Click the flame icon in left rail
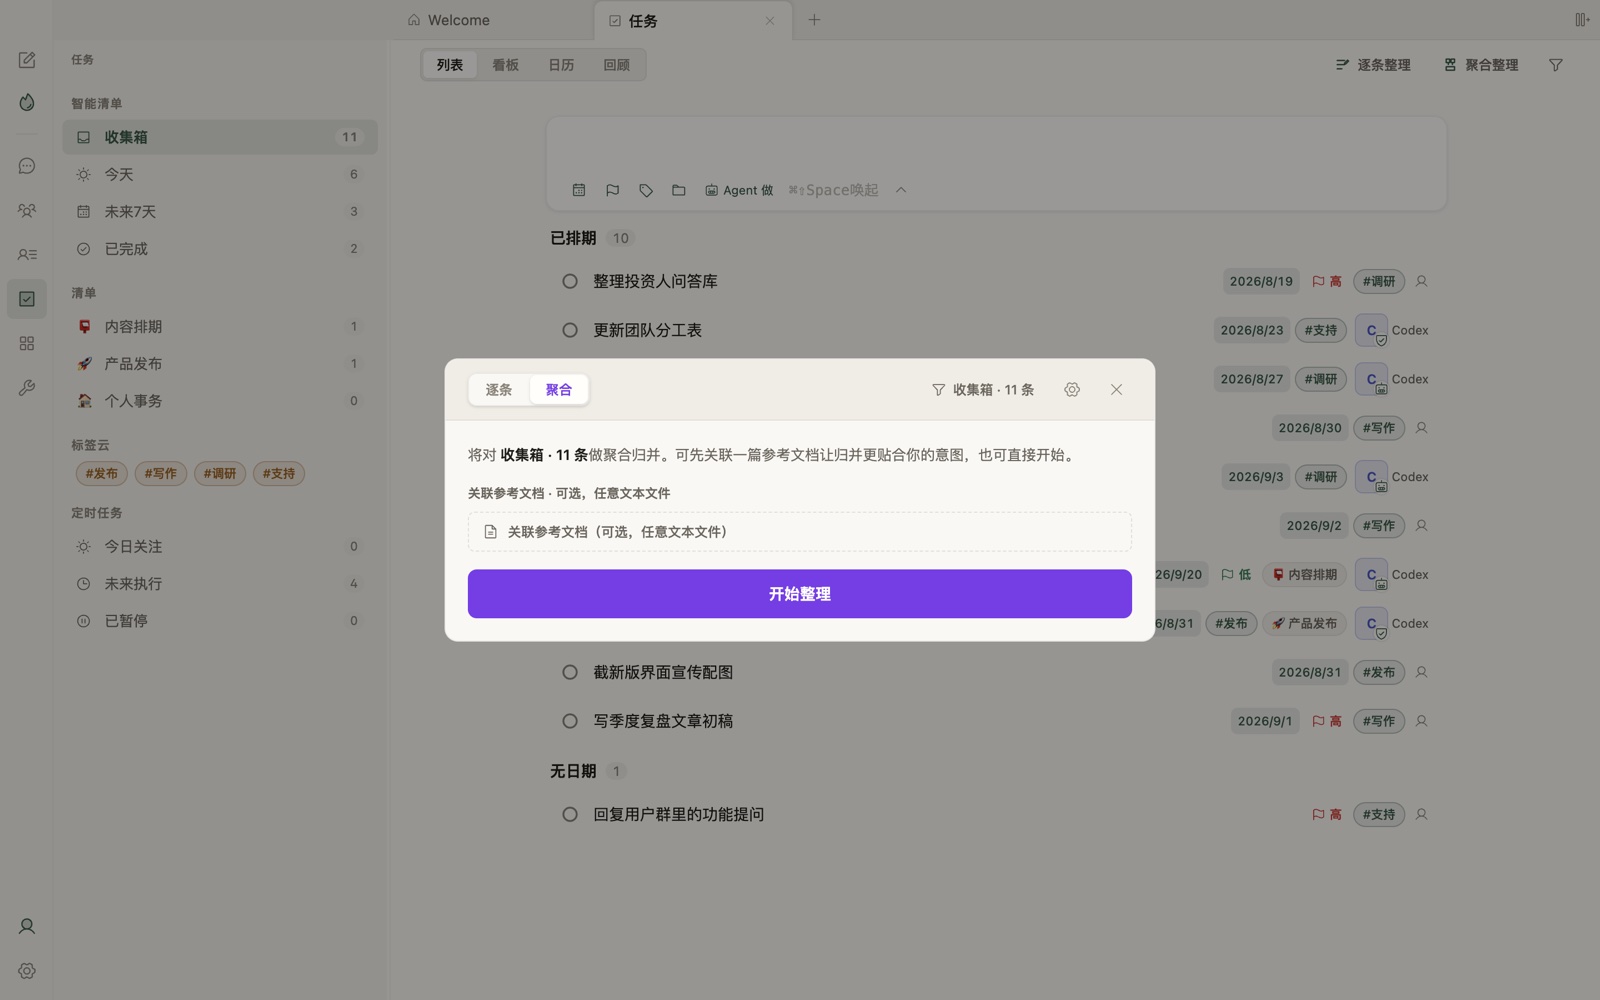 [27, 102]
